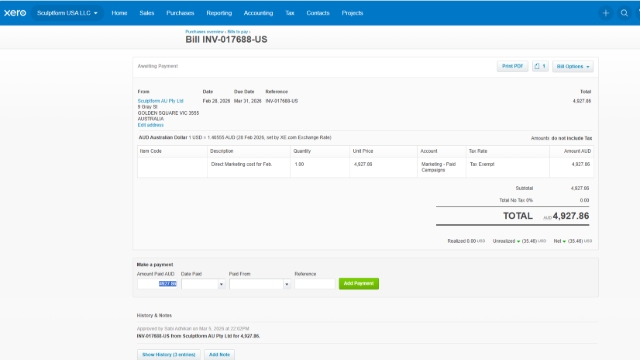Expand the Bill Options dropdown
Viewport: 640px width, 360px height.
pos(573,66)
